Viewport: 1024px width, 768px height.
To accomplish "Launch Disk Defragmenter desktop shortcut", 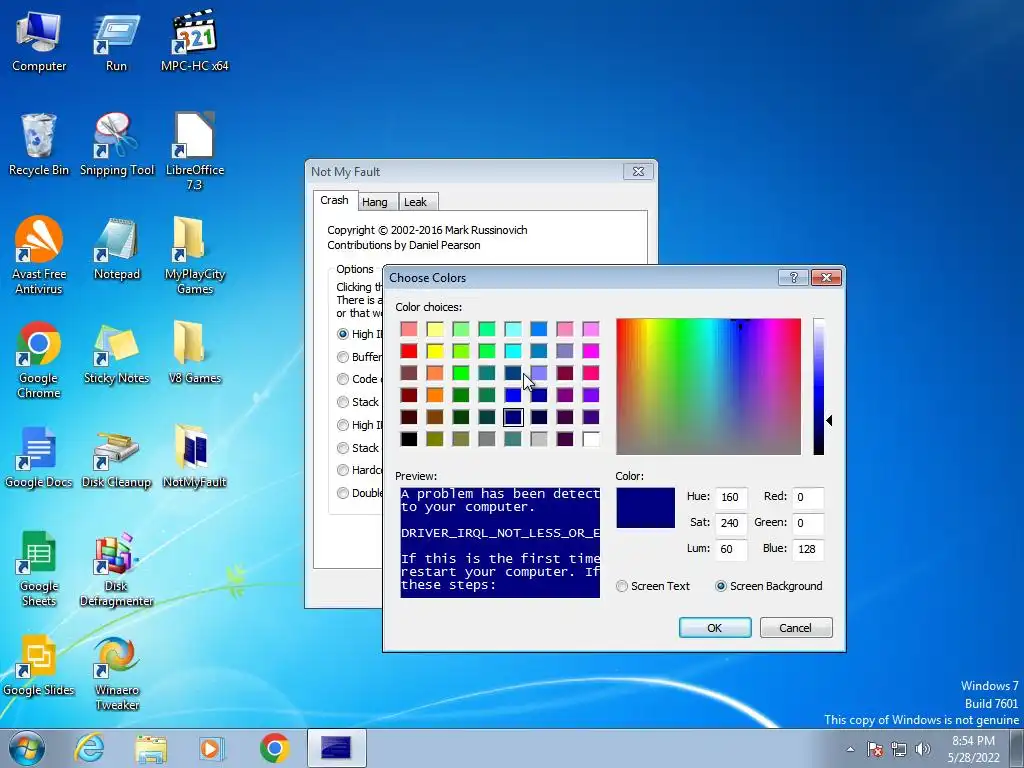I will [x=116, y=569].
